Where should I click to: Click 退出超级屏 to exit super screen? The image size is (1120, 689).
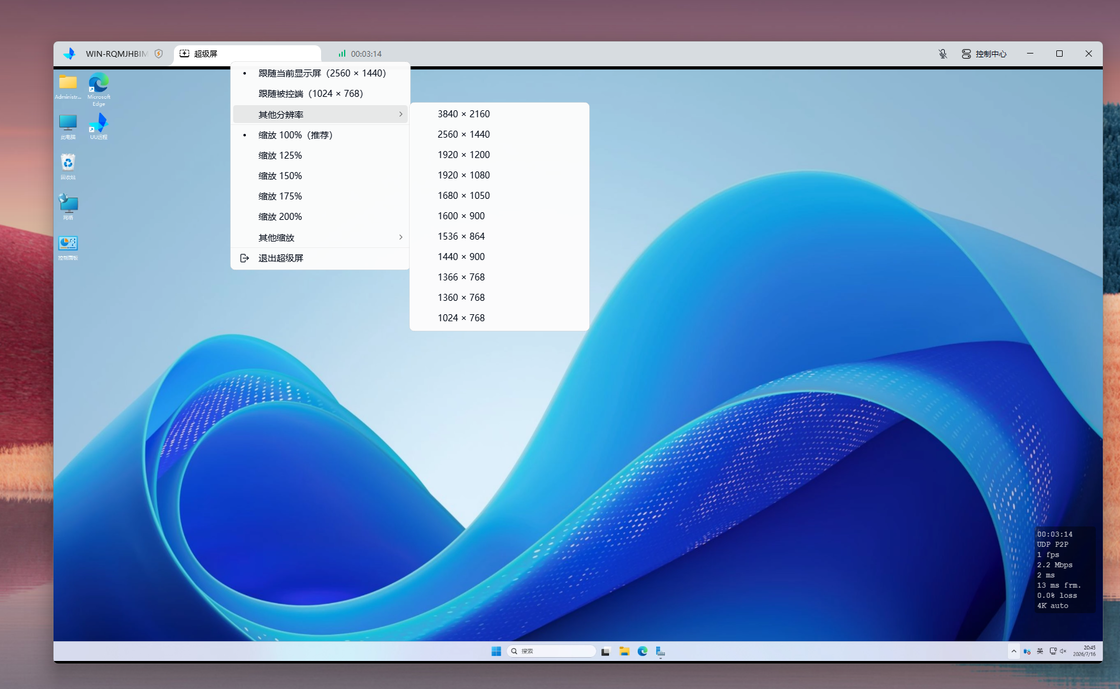pyautogui.click(x=320, y=258)
